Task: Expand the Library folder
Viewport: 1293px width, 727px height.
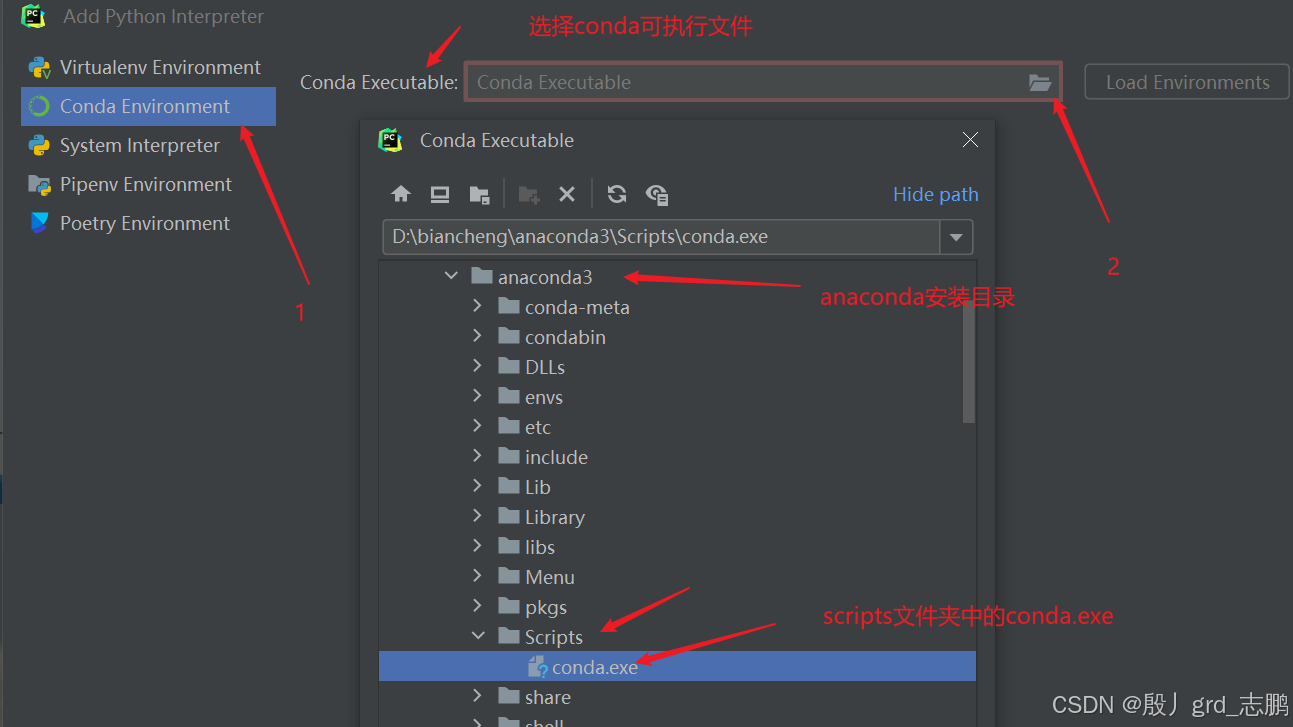Action: click(x=478, y=517)
